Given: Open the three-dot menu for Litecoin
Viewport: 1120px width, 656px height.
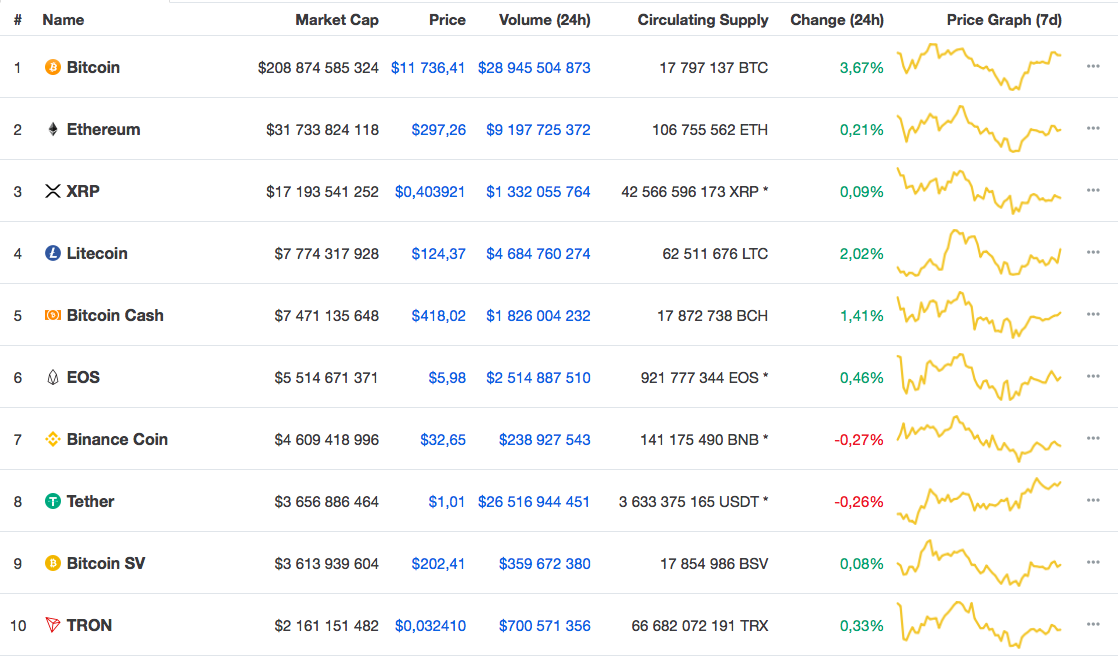Looking at the screenshot, I should [1093, 253].
